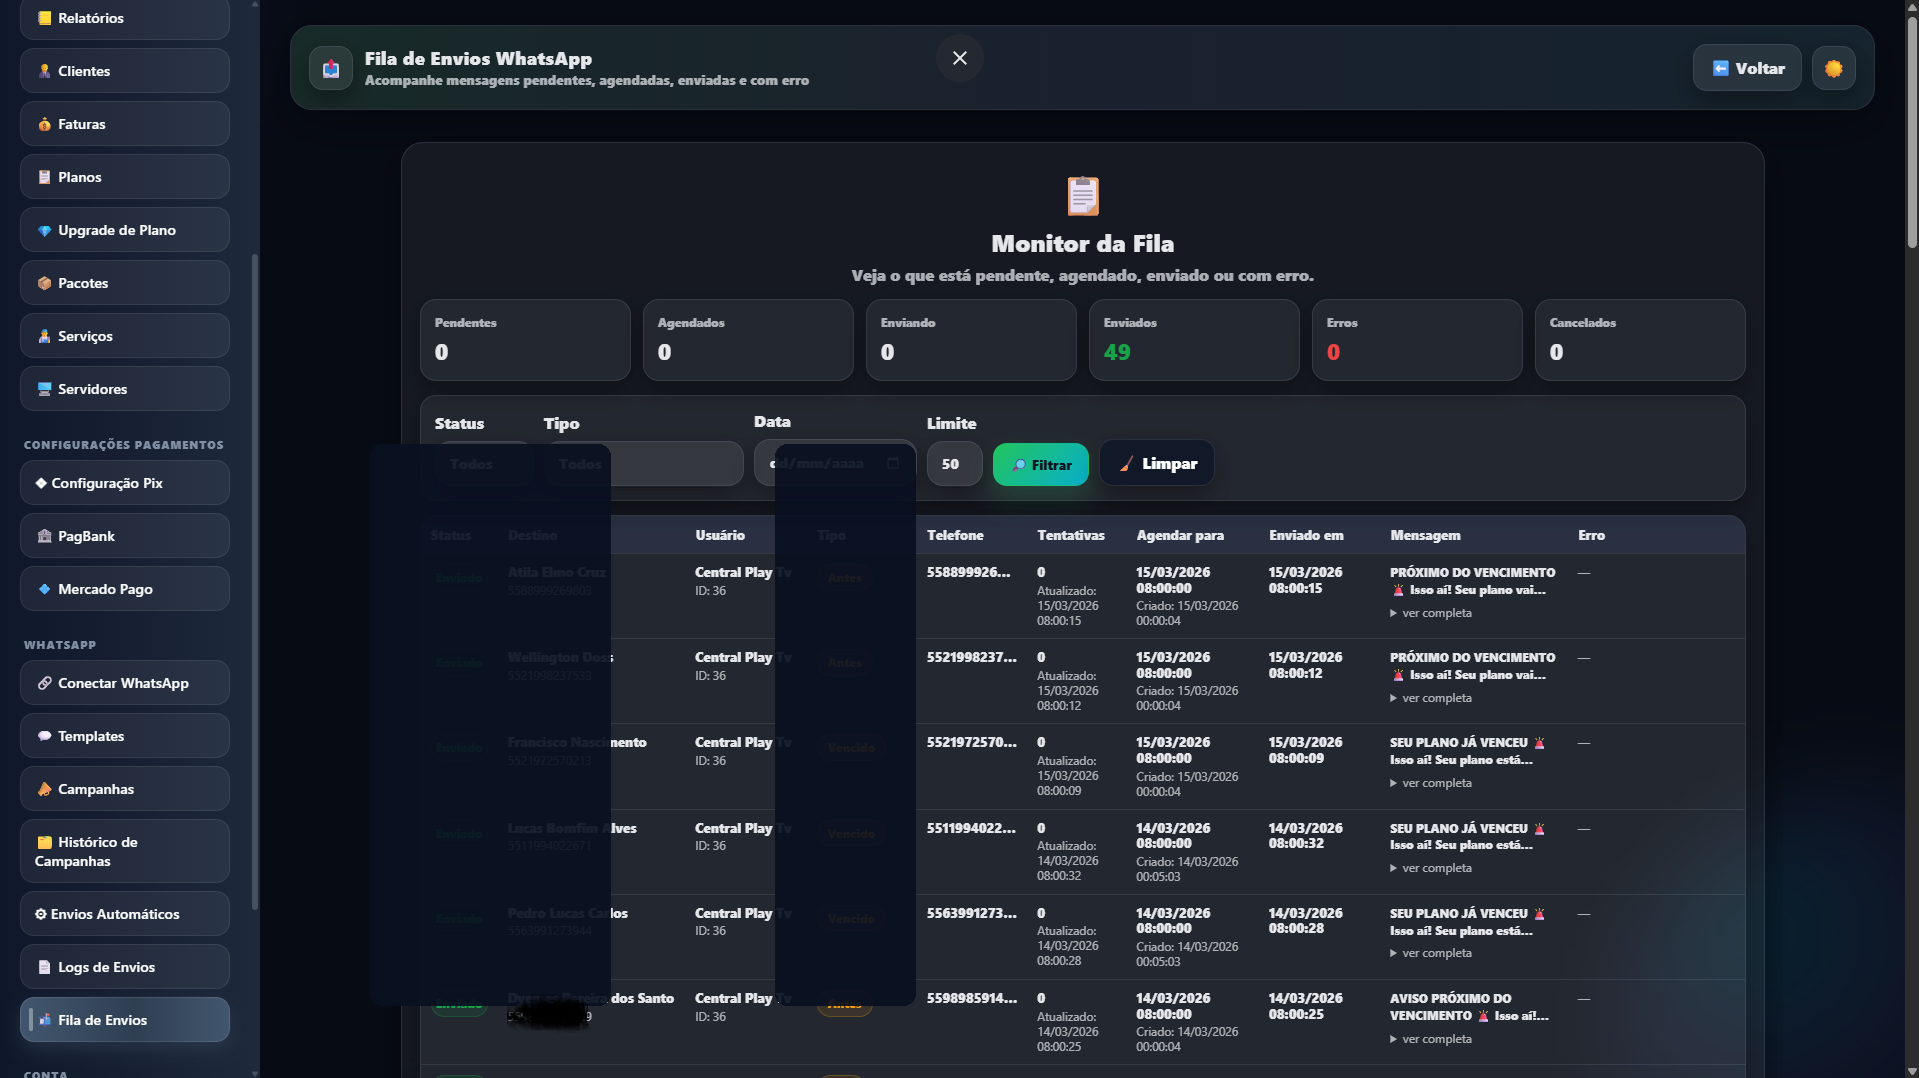The height and width of the screenshot is (1078, 1919).
Task: Close the panel with the X button
Action: 959,58
